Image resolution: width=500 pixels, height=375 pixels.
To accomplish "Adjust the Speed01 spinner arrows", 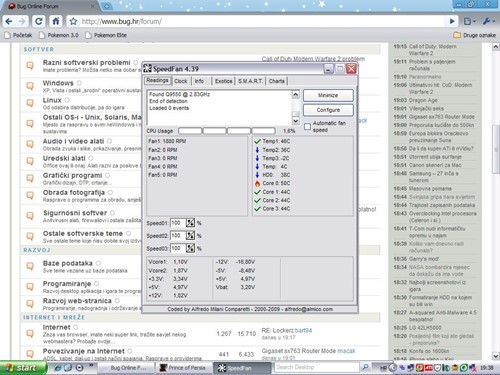I will click(x=190, y=223).
